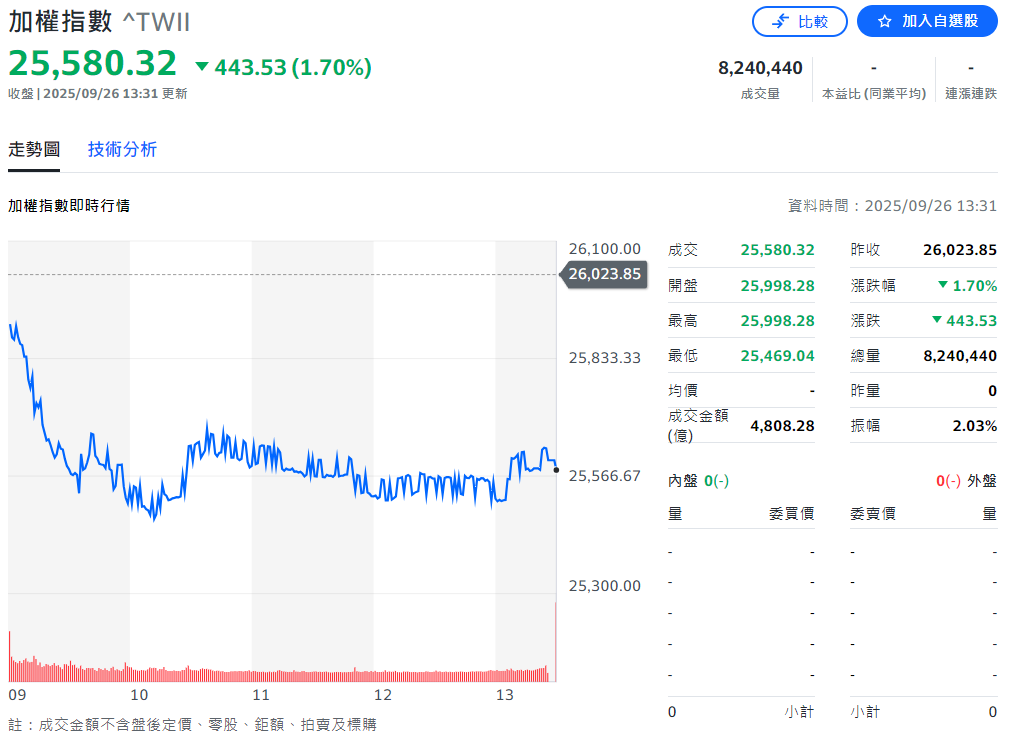
Task: Click the 26,023.85 previous close price tag
Action: click(604, 274)
